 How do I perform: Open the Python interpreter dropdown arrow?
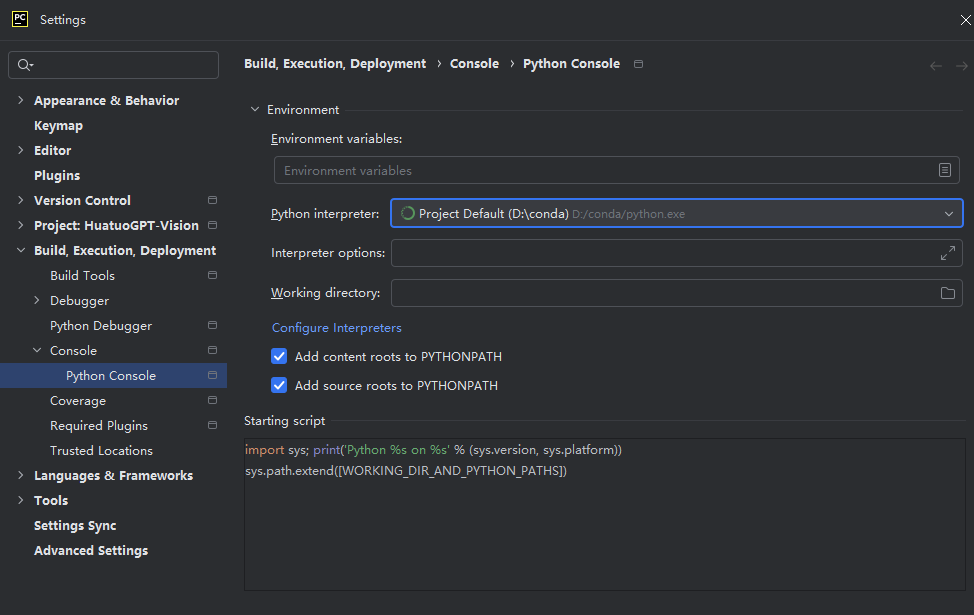[949, 214]
